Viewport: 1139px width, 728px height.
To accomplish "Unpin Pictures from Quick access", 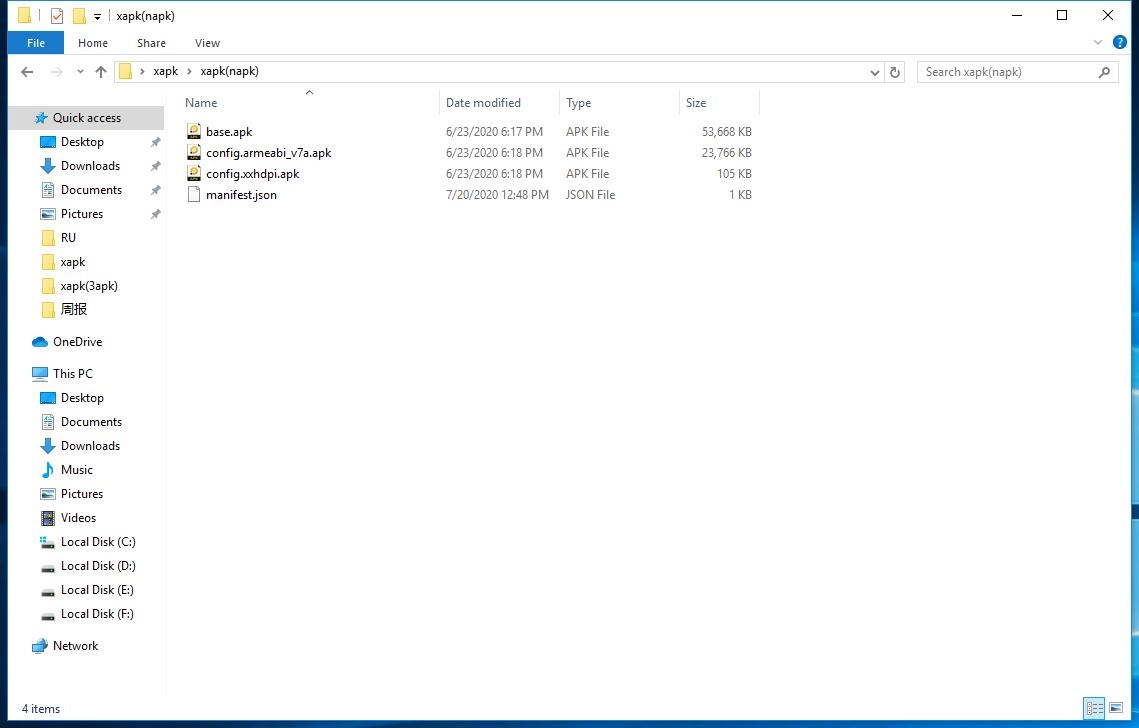I will click(155, 213).
